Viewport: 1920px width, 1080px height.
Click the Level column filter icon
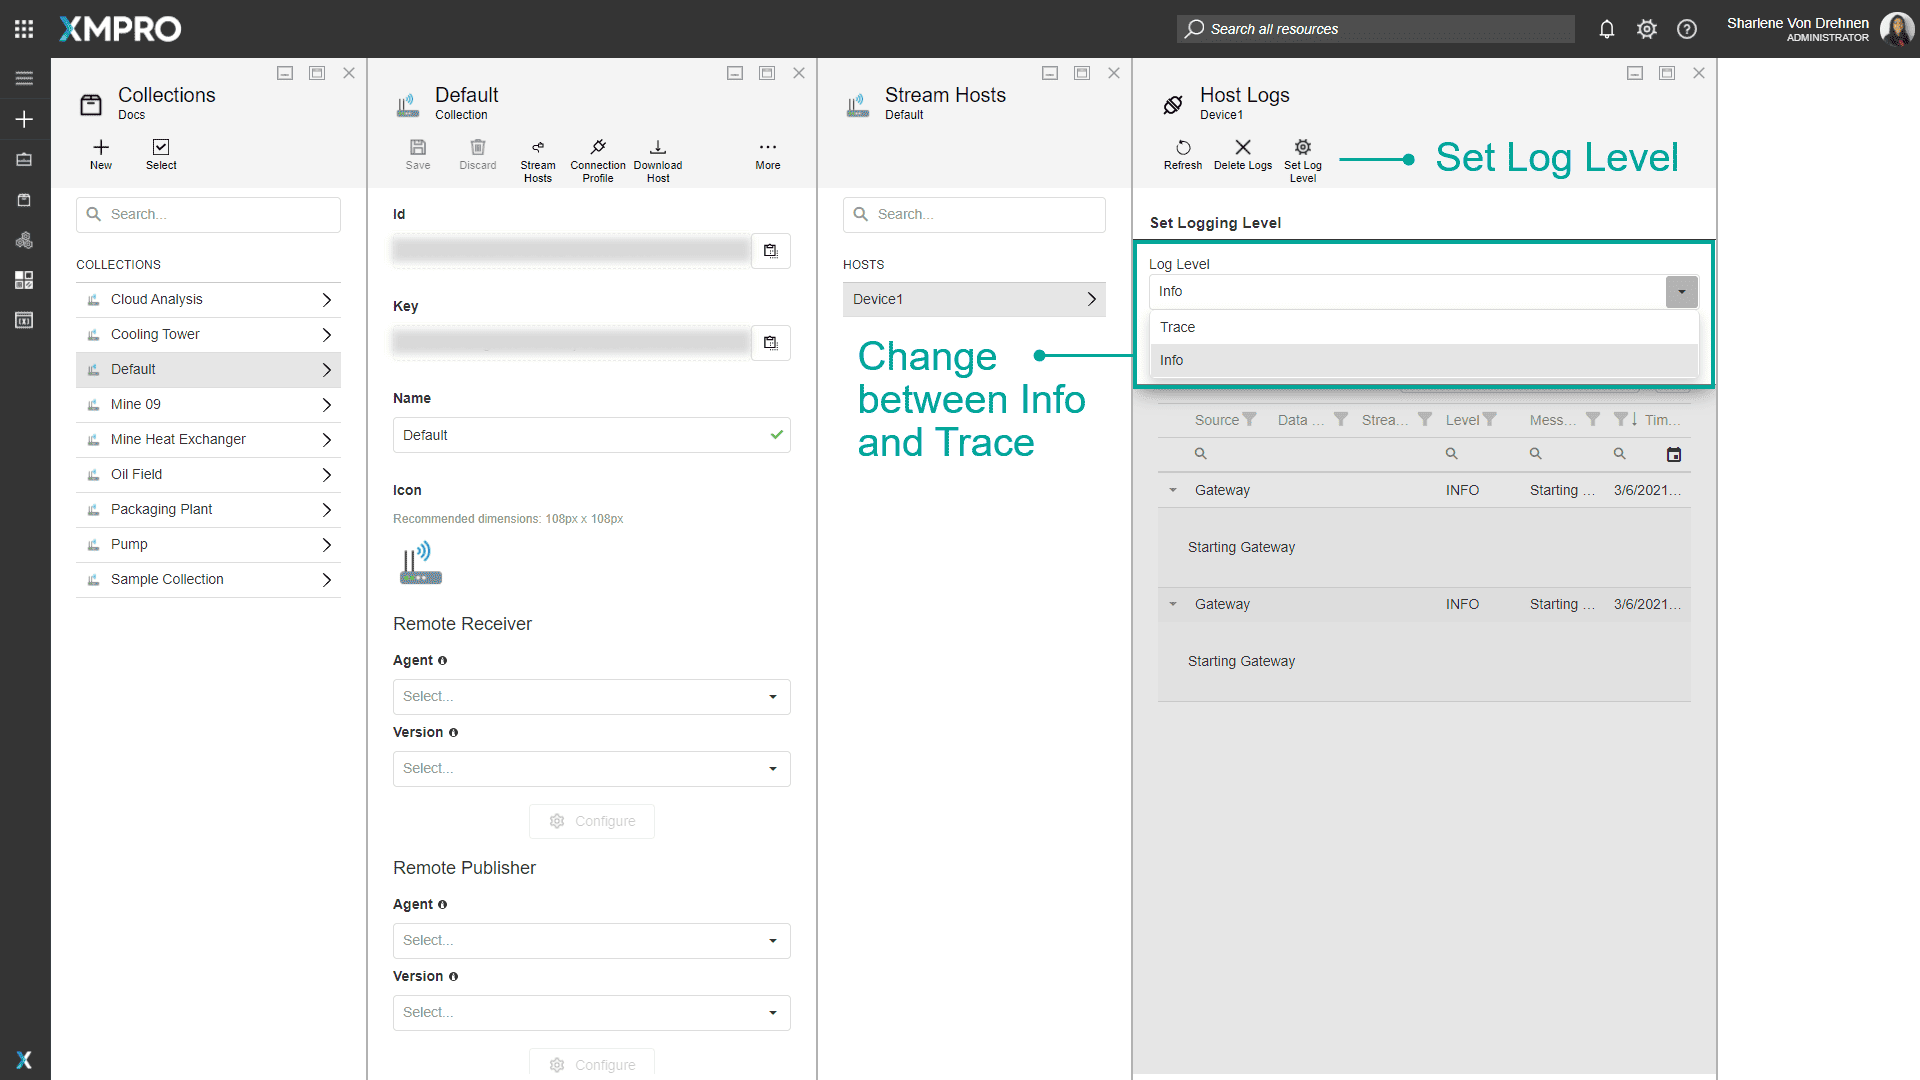(x=1489, y=420)
